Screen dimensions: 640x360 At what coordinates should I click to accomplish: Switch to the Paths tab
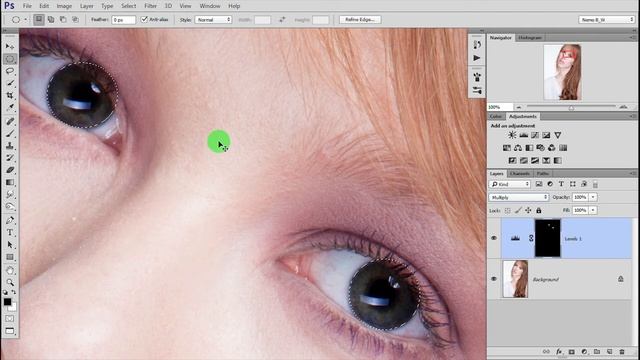(x=542, y=173)
